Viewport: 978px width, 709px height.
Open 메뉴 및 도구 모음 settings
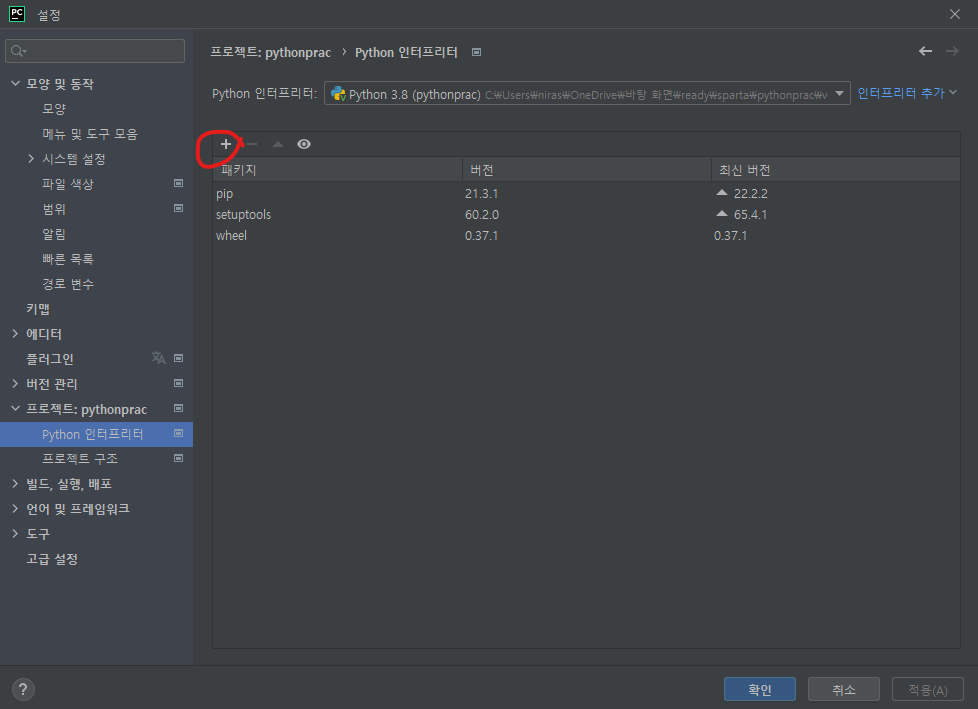(90, 133)
